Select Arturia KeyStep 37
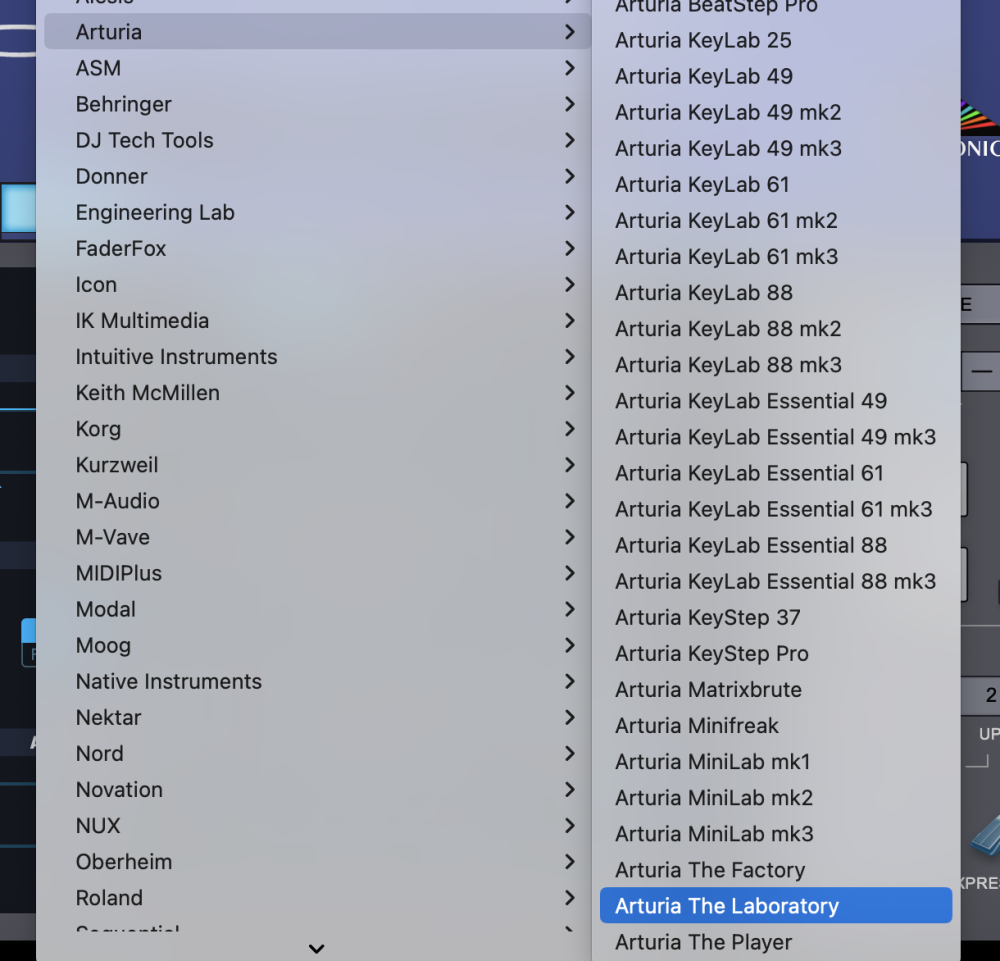Screen dimensions: 1000x961 [x=776, y=617]
